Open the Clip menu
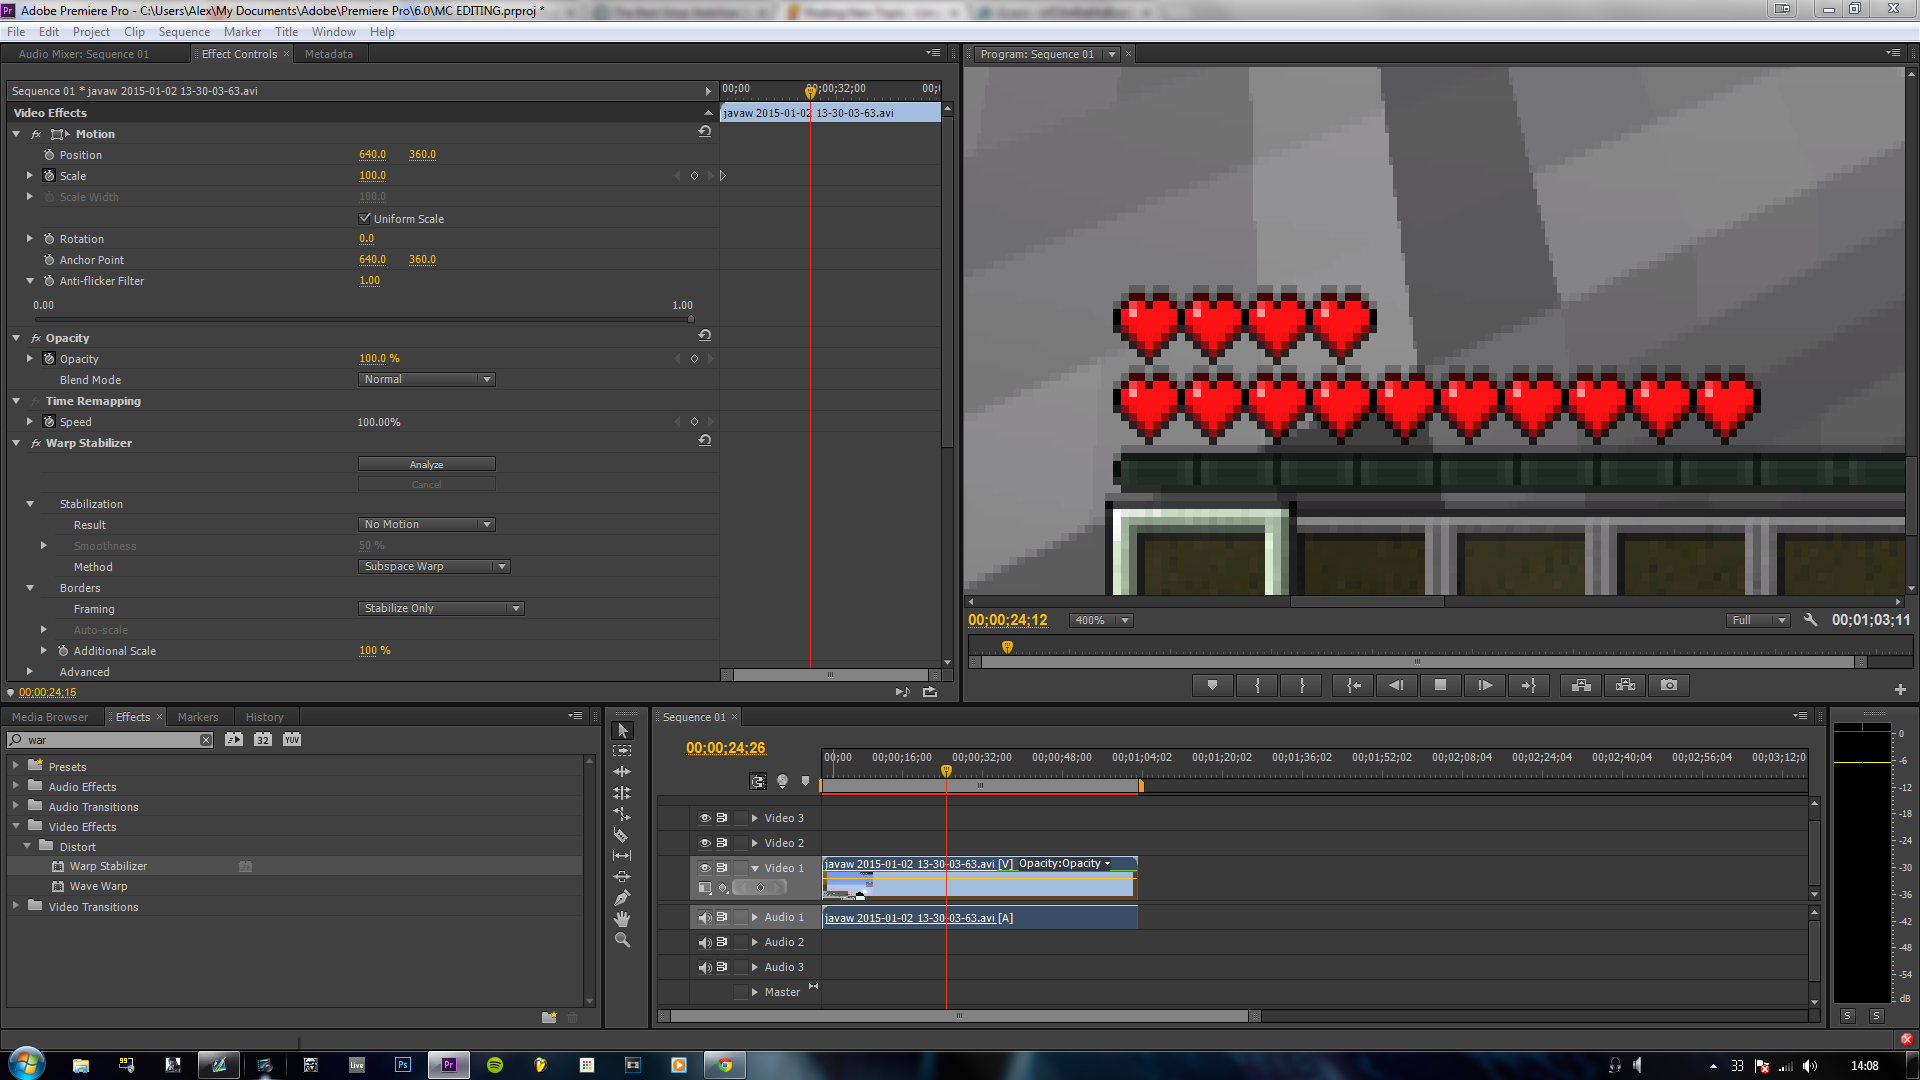Image resolution: width=1920 pixels, height=1080 pixels. pyautogui.click(x=134, y=32)
